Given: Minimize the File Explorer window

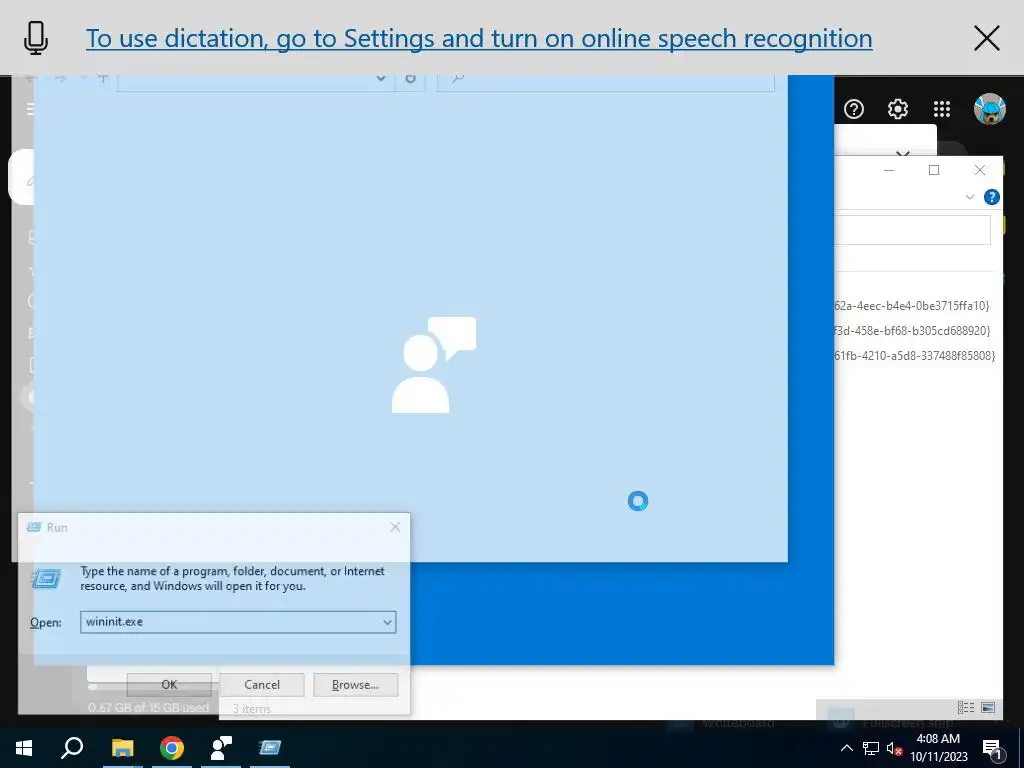Looking at the screenshot, I should (889, 170).
